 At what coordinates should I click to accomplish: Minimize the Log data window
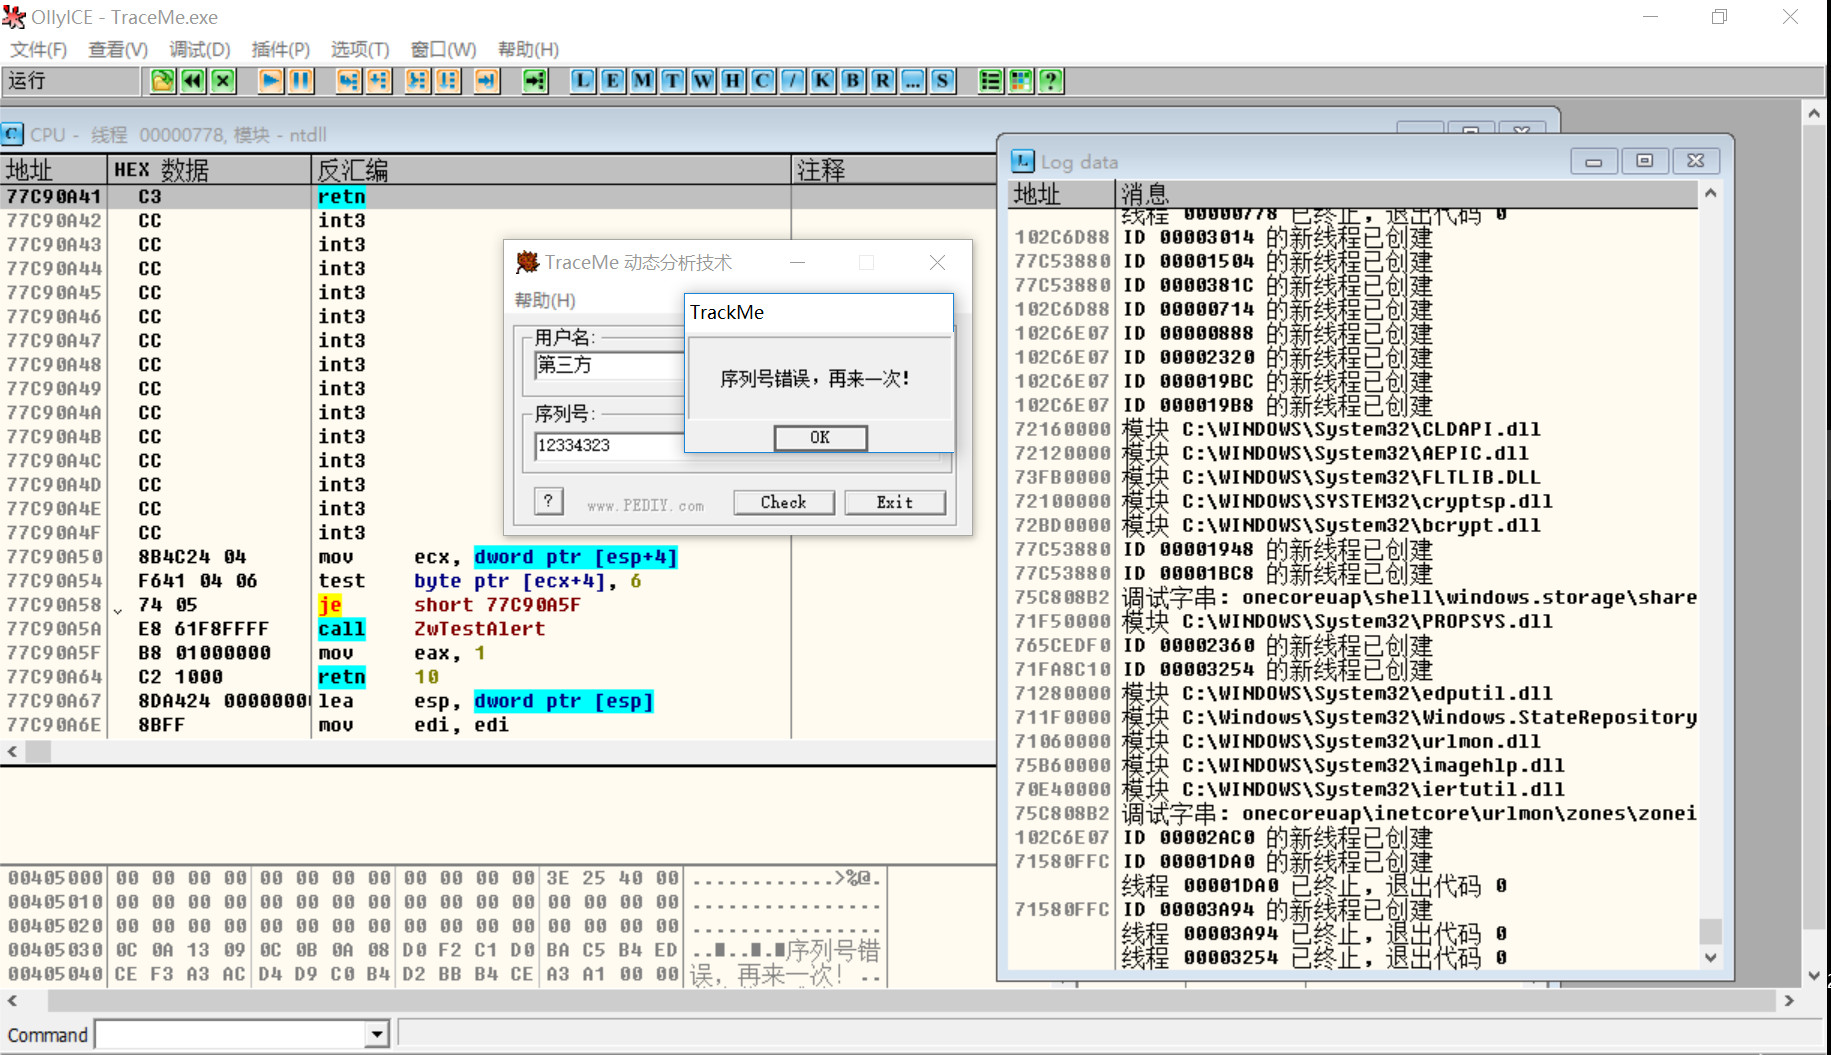point(1594,161)
